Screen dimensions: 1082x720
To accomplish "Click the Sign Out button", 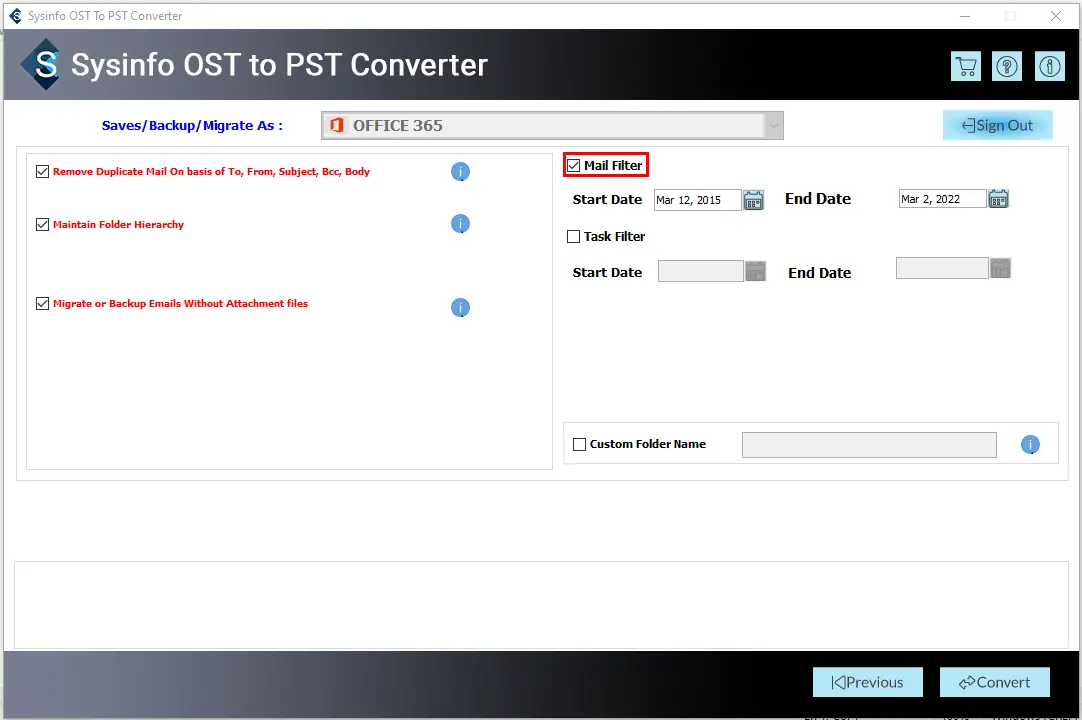I will tap(997, 125).
